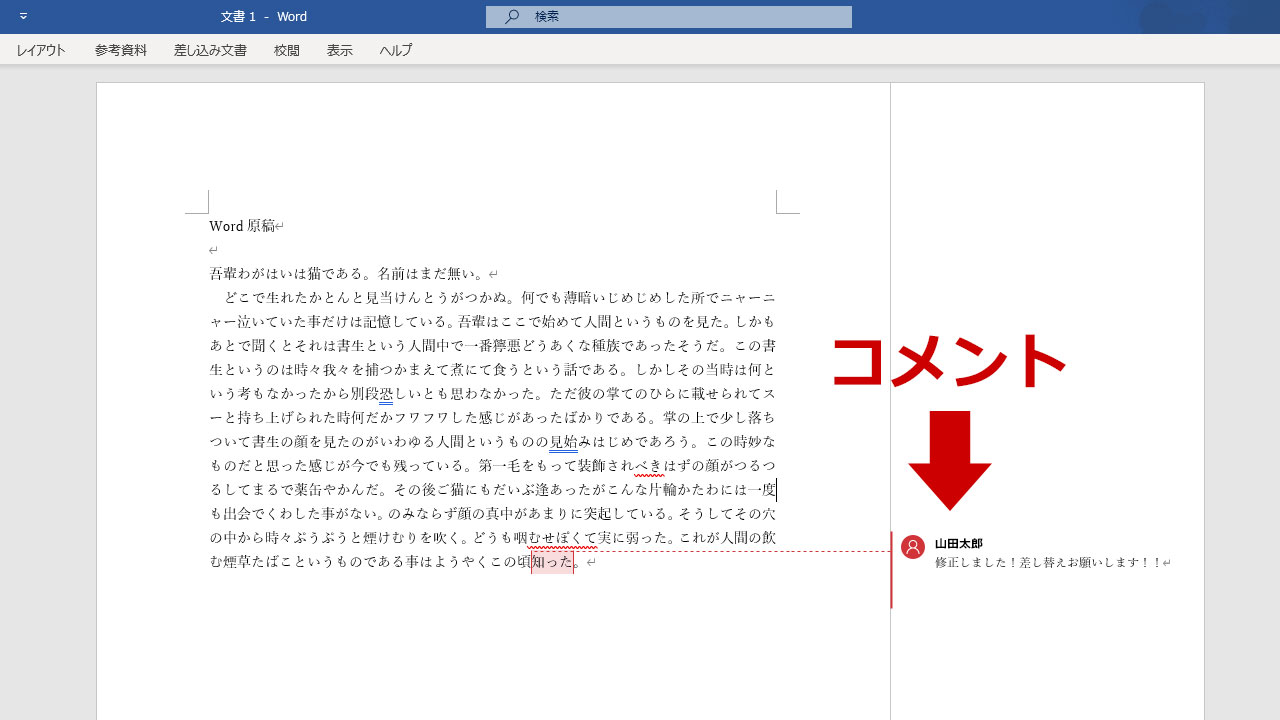This screenshot has width=1280, height=720.
Task: Click the title text 文書 1 - Word
Action: pos(264,17)
